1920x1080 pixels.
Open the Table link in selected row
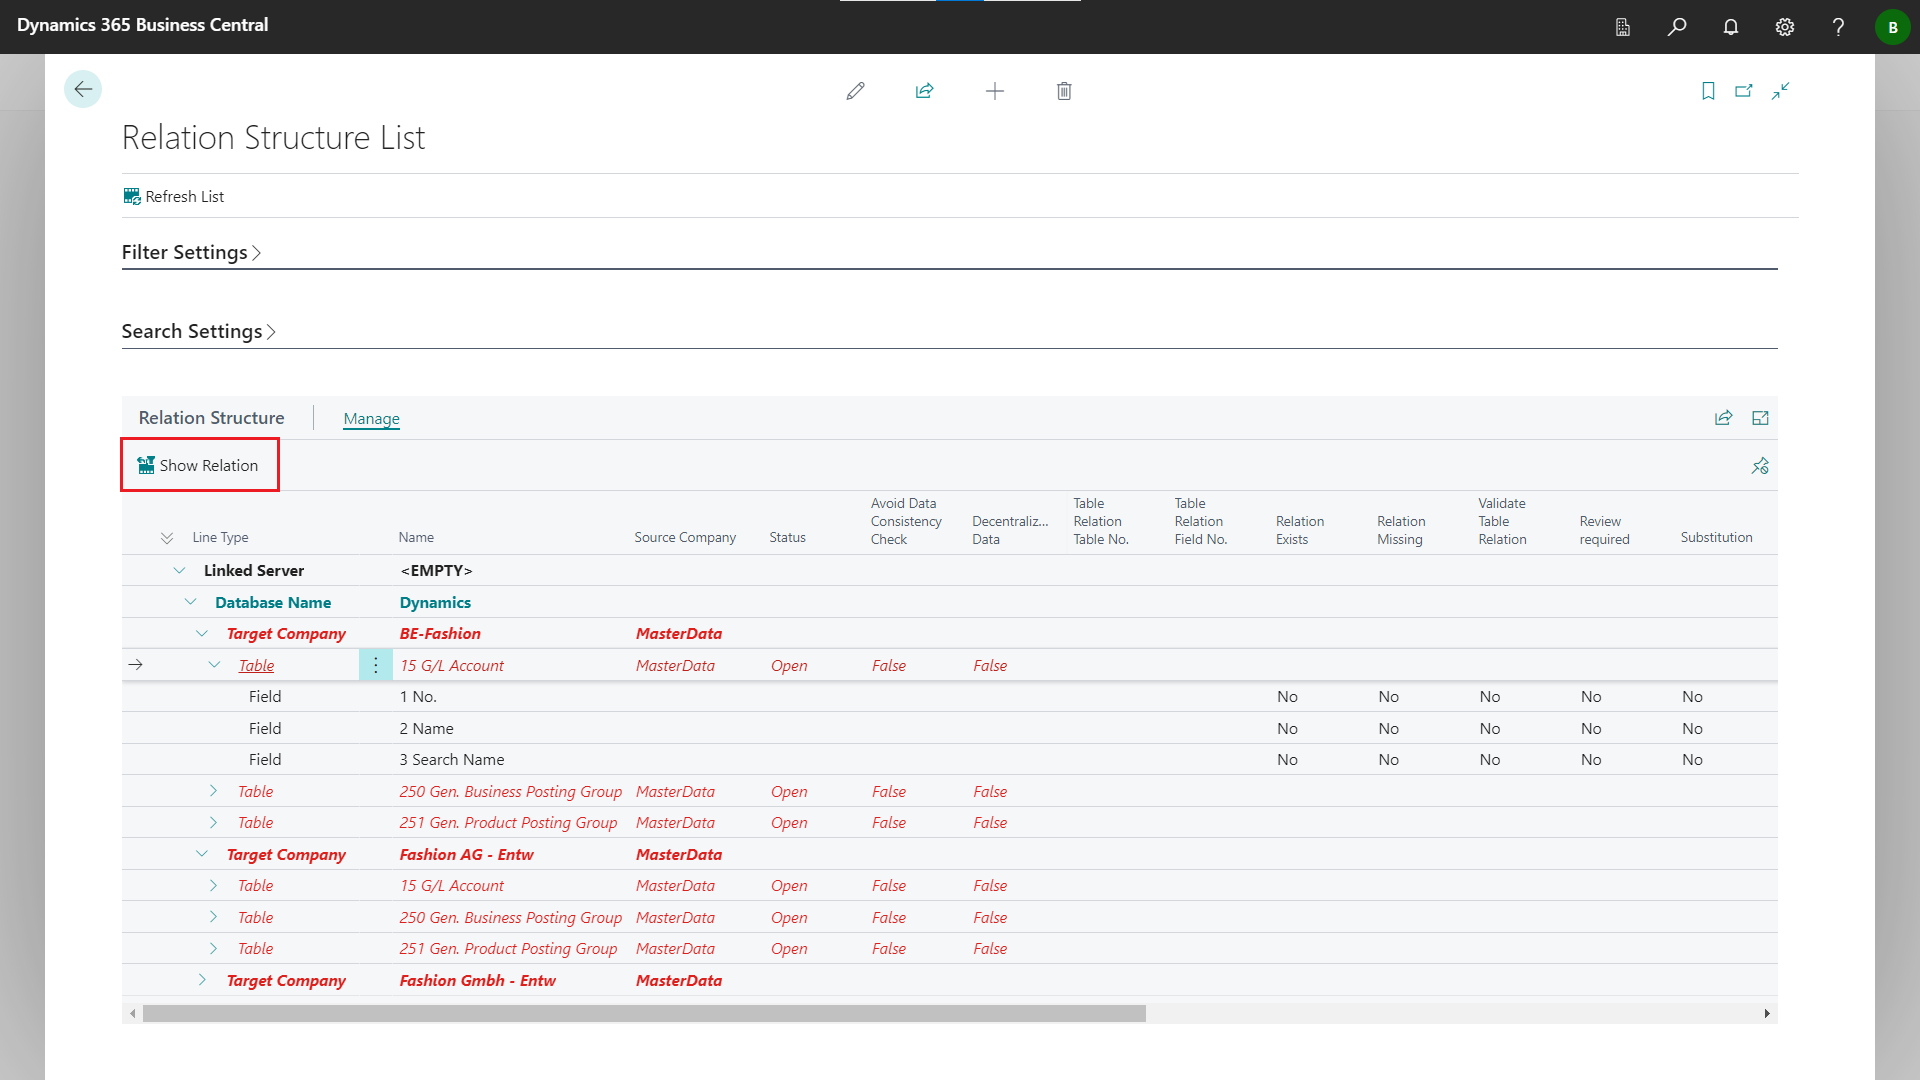(256, 666)
